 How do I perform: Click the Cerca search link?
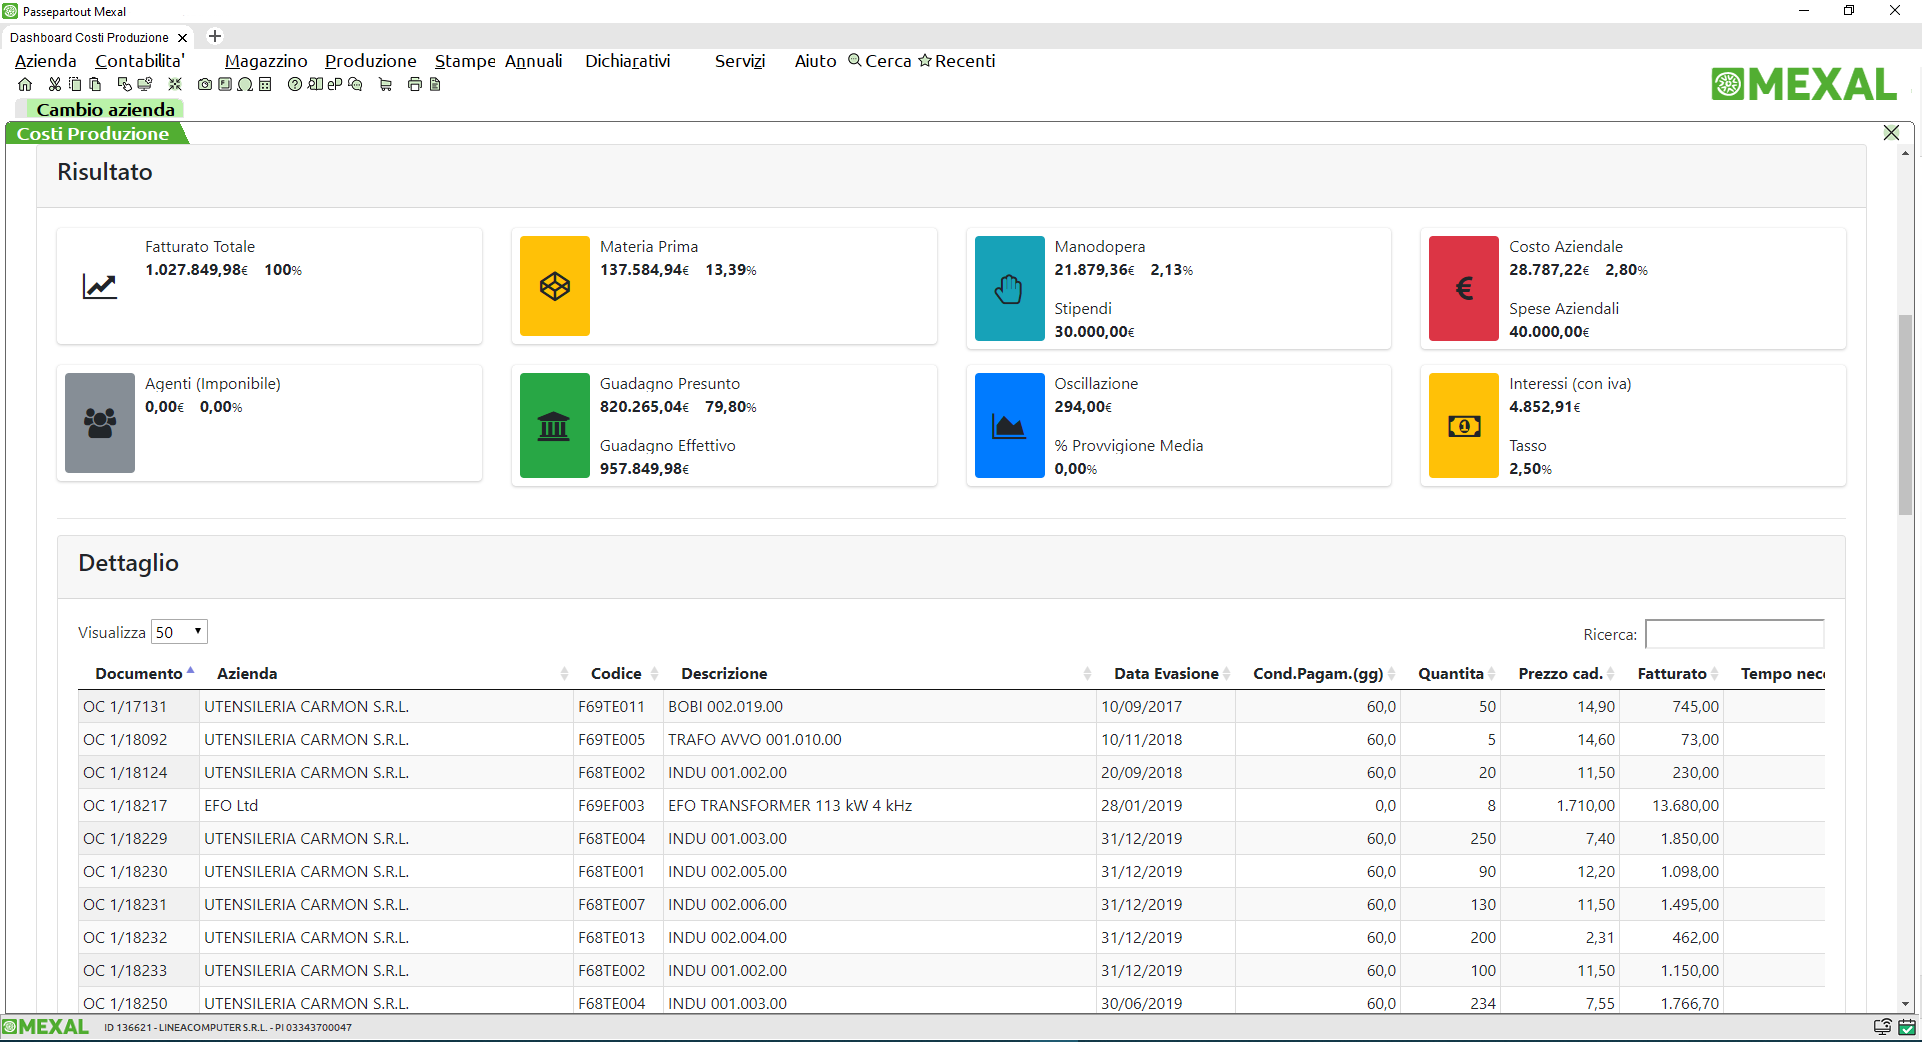[880, 61]
